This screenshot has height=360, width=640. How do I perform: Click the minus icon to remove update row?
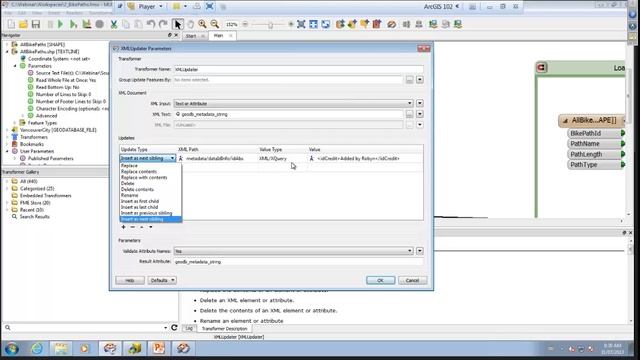pos(132,227)
